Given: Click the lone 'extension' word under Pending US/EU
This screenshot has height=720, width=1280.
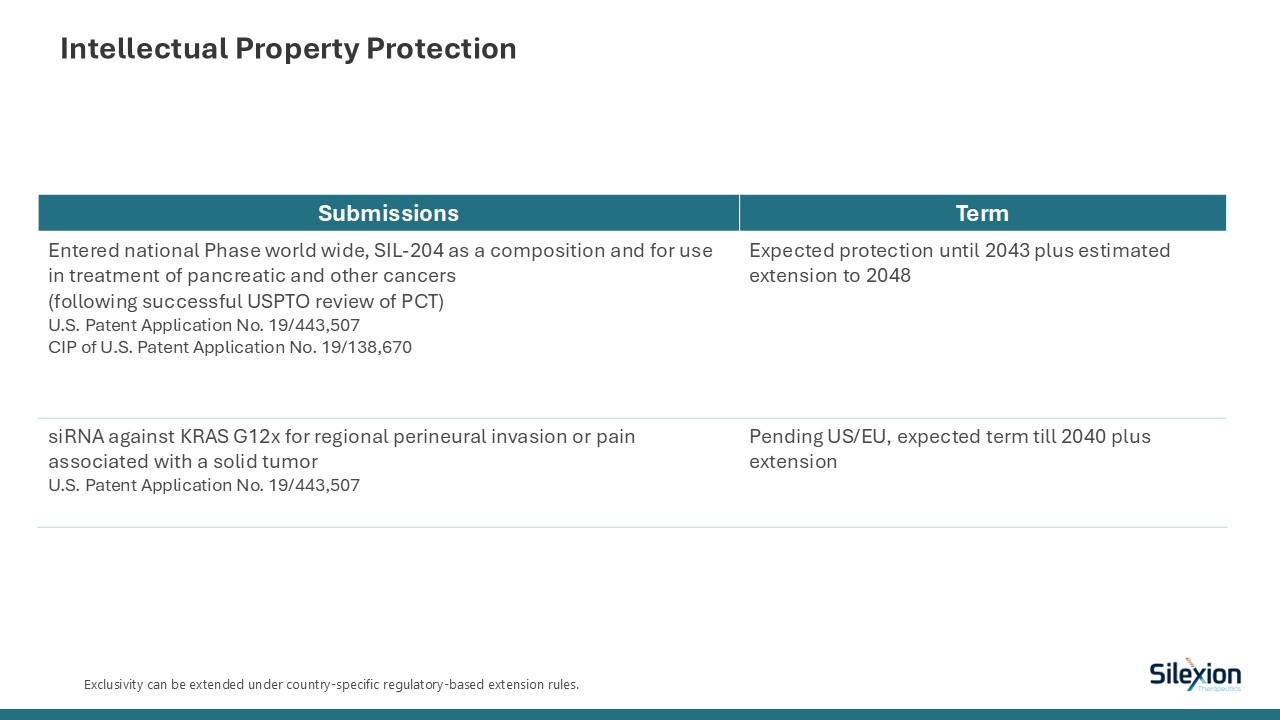Looking at the screenshot, I should coord(793,461).
